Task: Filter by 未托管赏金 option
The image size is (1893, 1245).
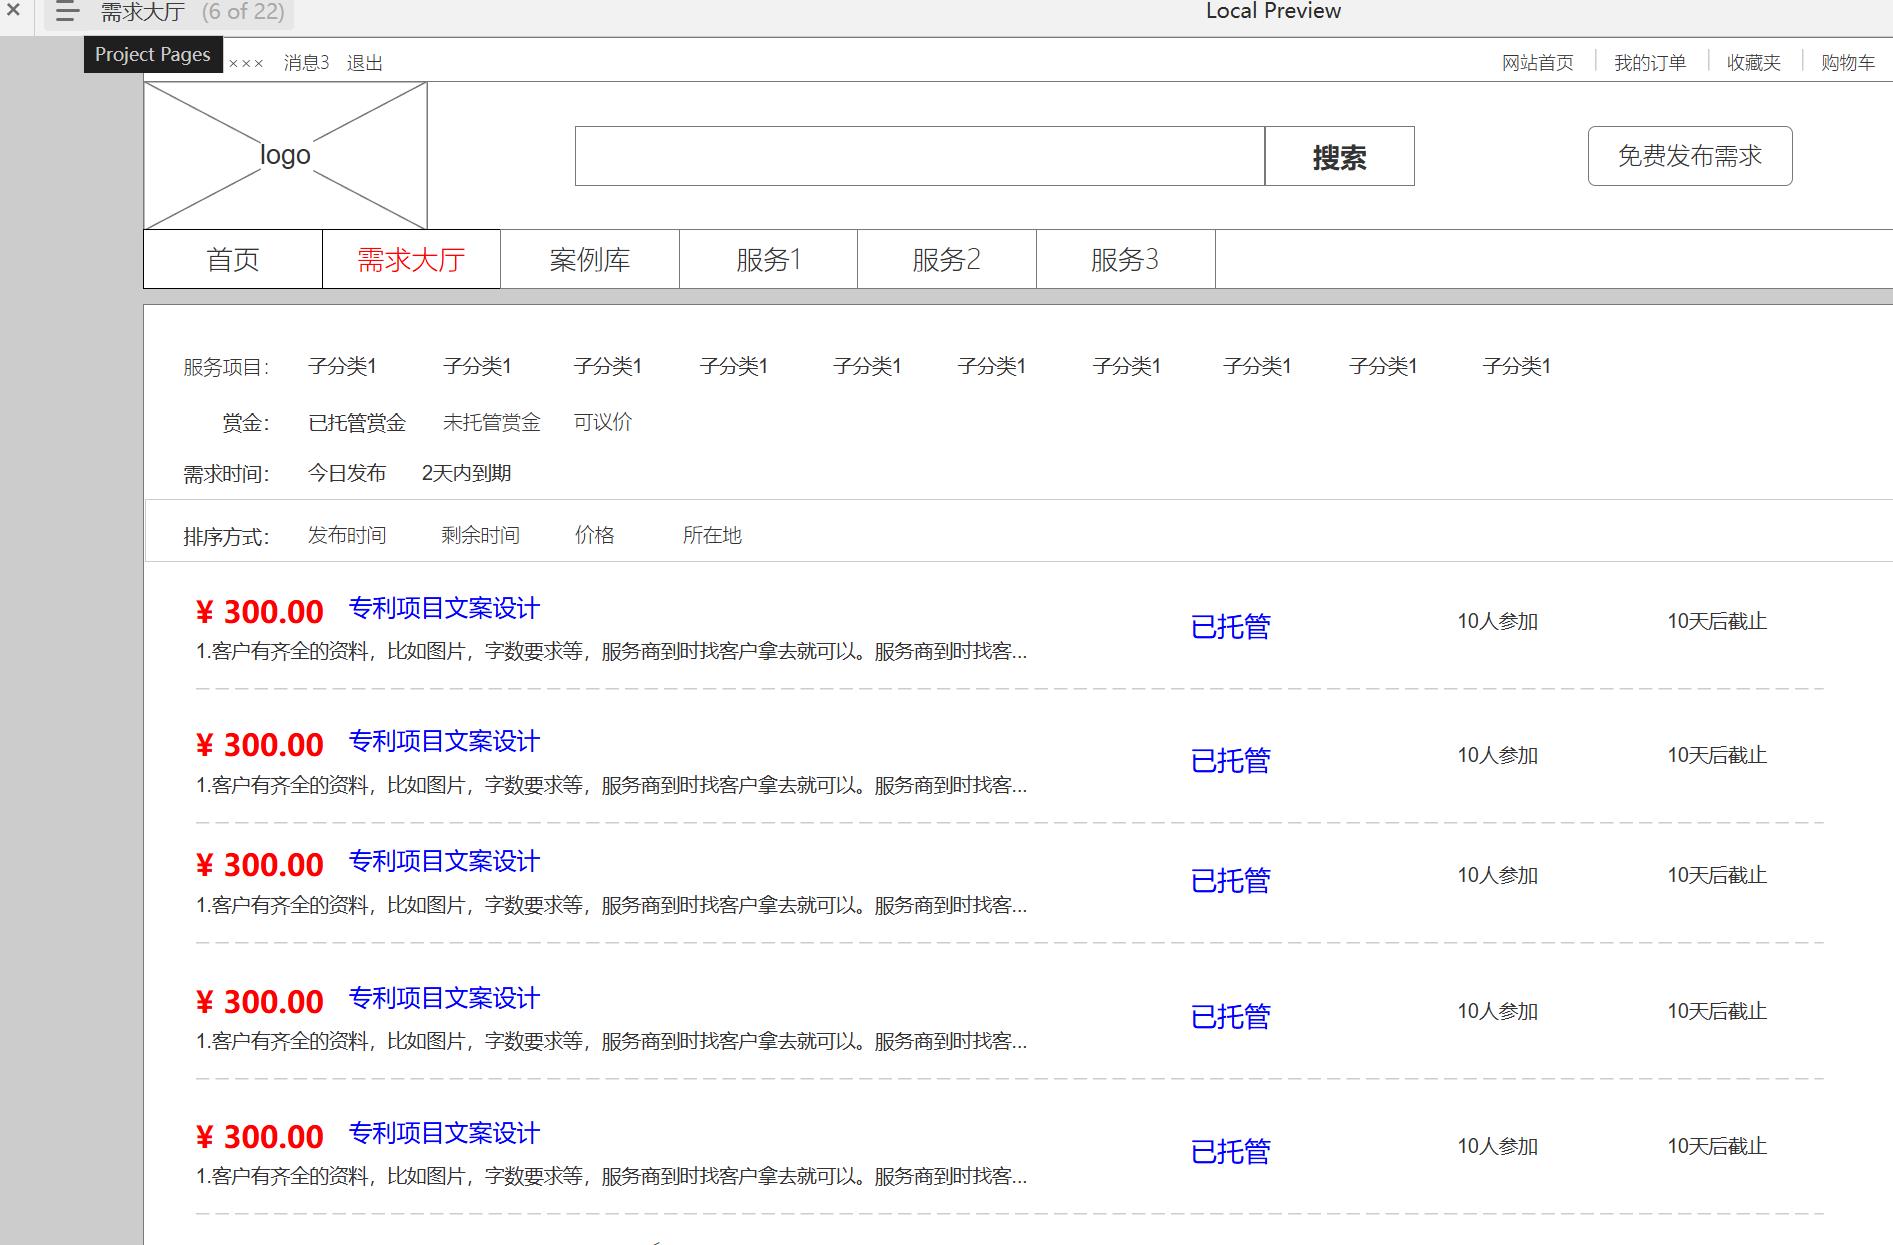Action: (x=492, y=423)
